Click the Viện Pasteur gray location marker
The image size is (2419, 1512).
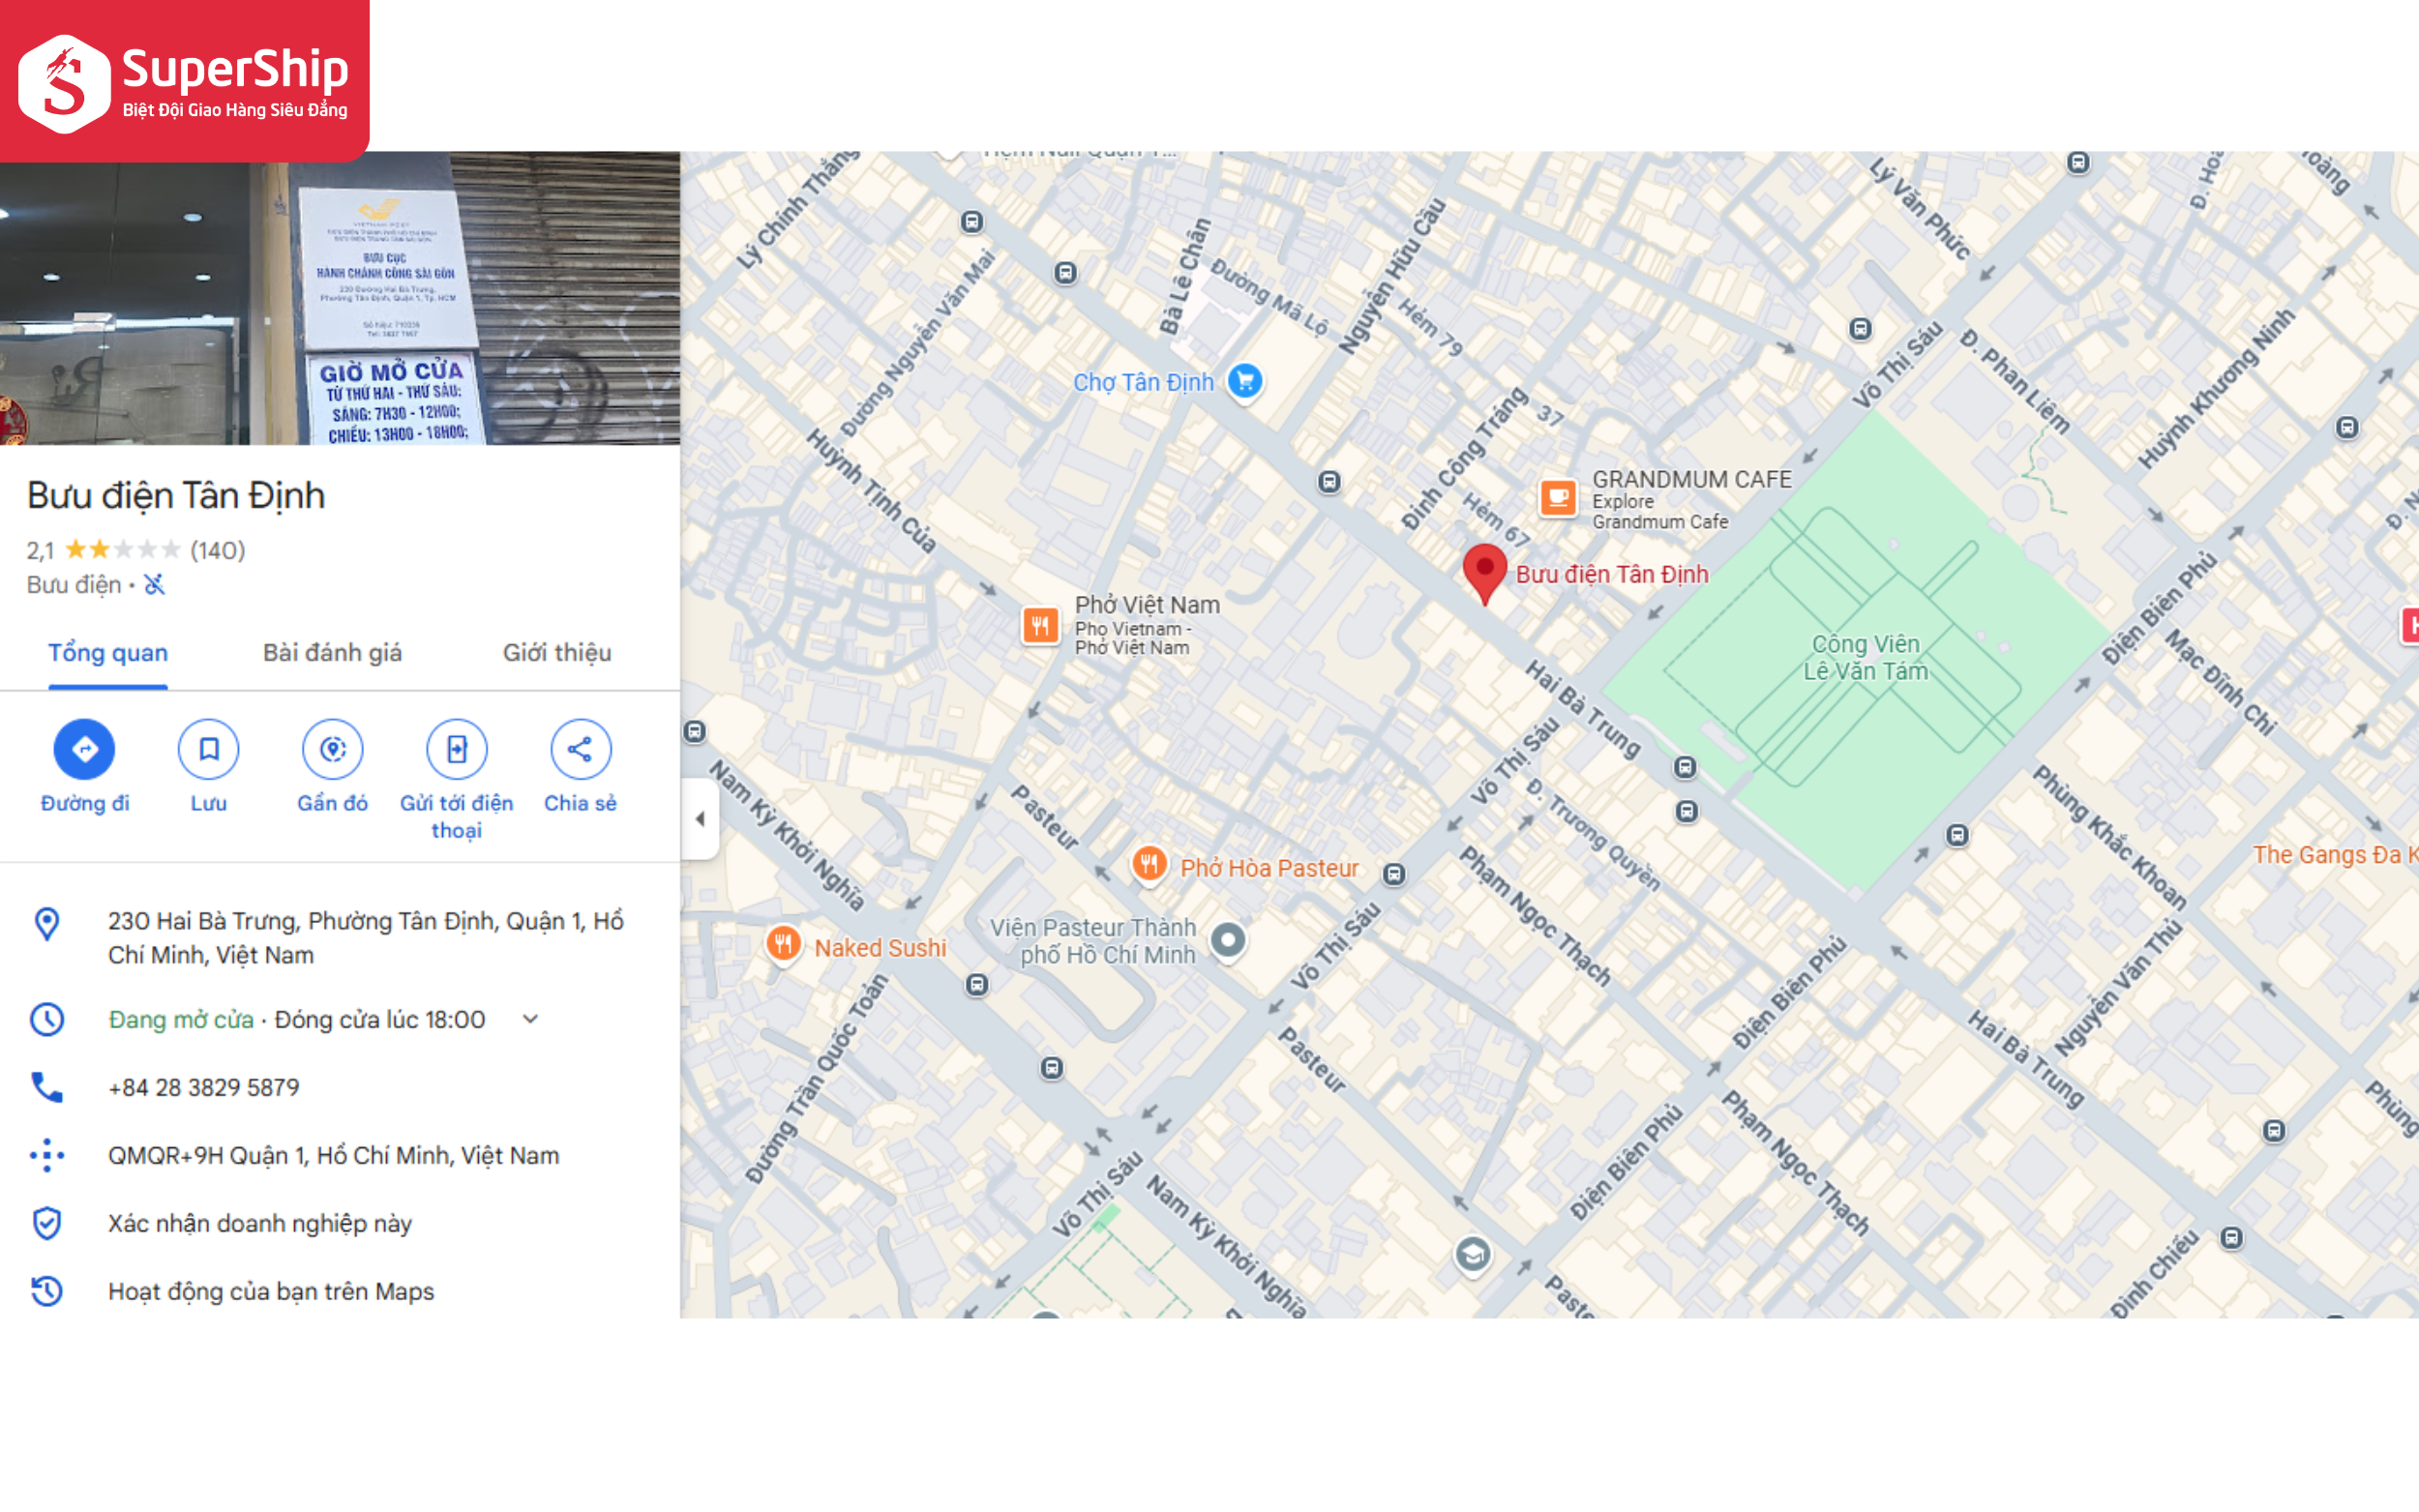1227,940
